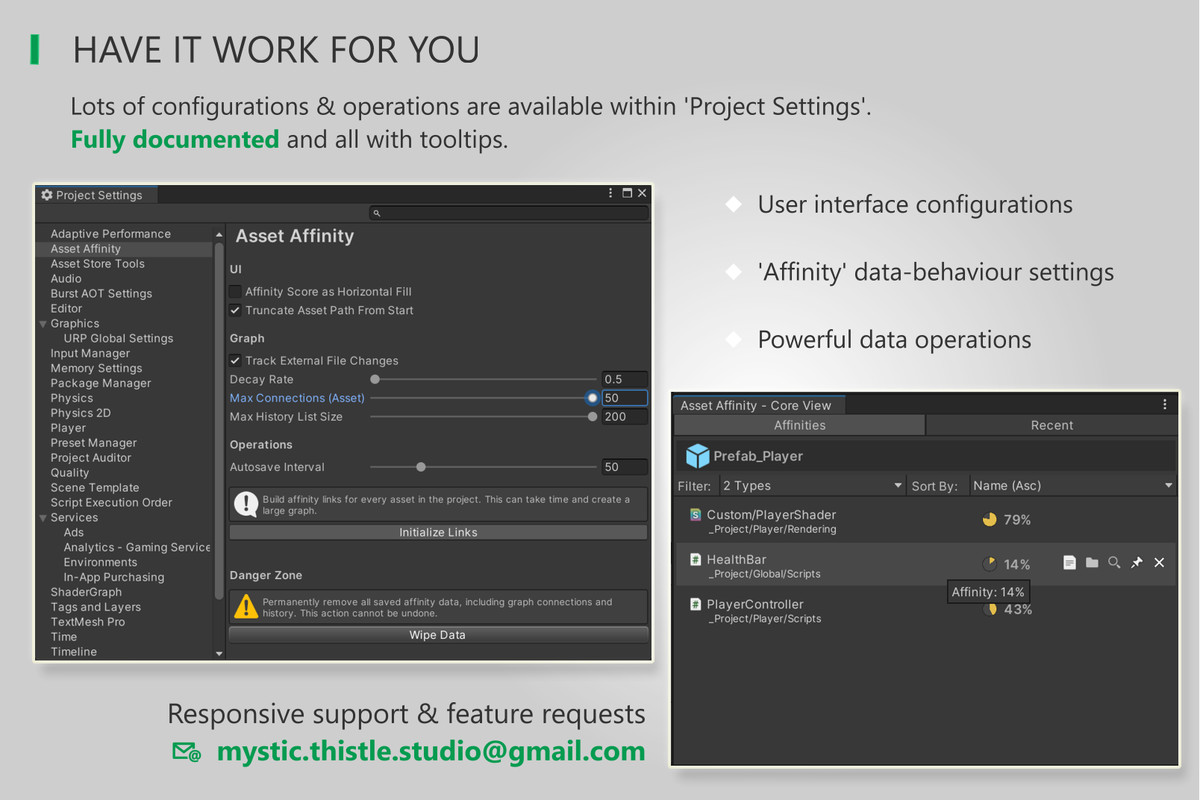Collapse the Services tree section
This screenshot has width=1200, height=800.
tap(43, 518)
